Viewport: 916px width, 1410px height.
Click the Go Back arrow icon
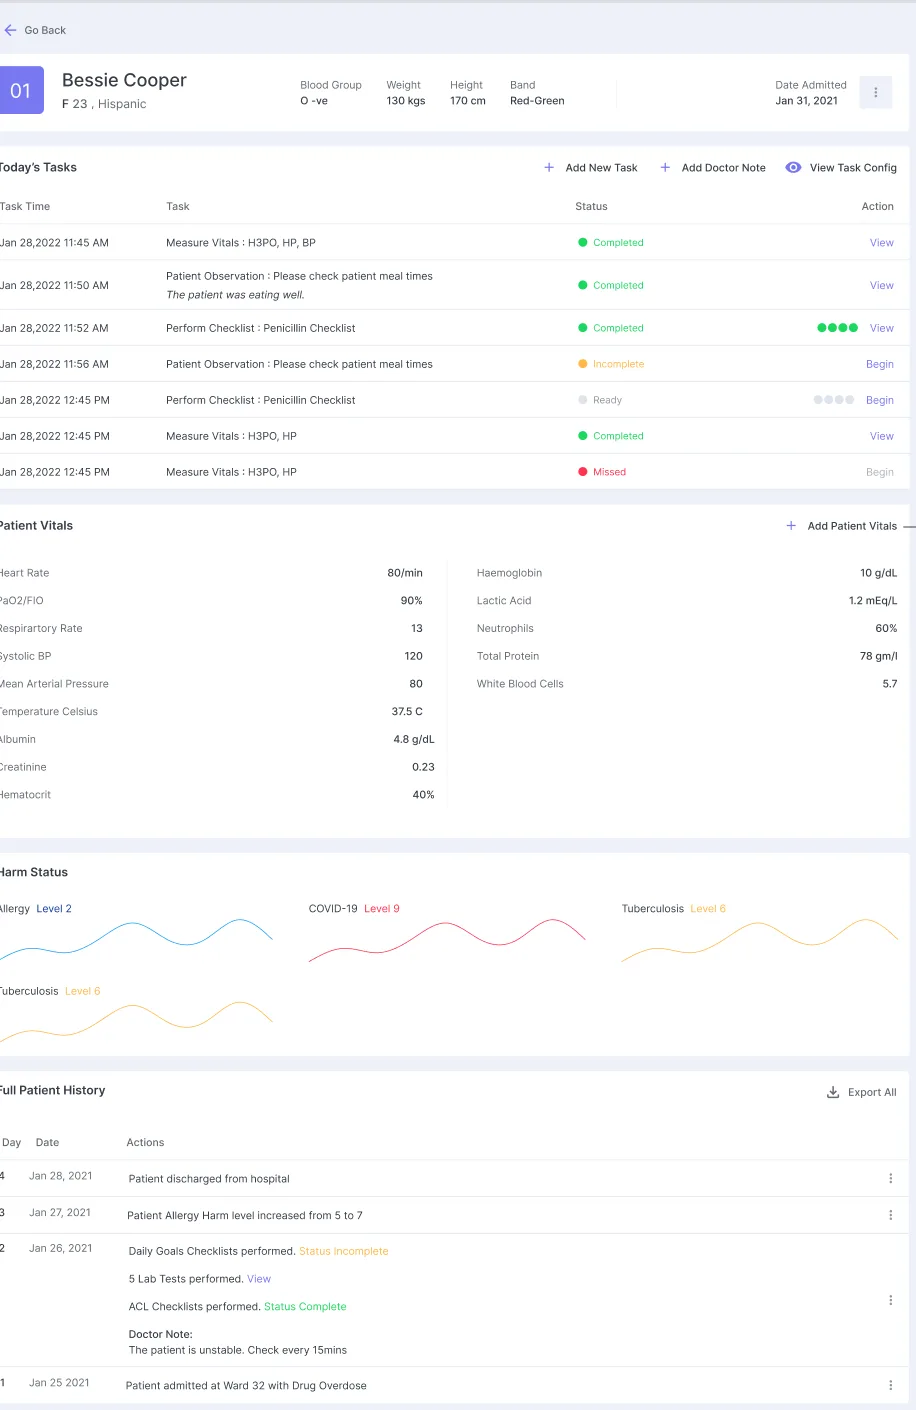(x=10, y=30)
